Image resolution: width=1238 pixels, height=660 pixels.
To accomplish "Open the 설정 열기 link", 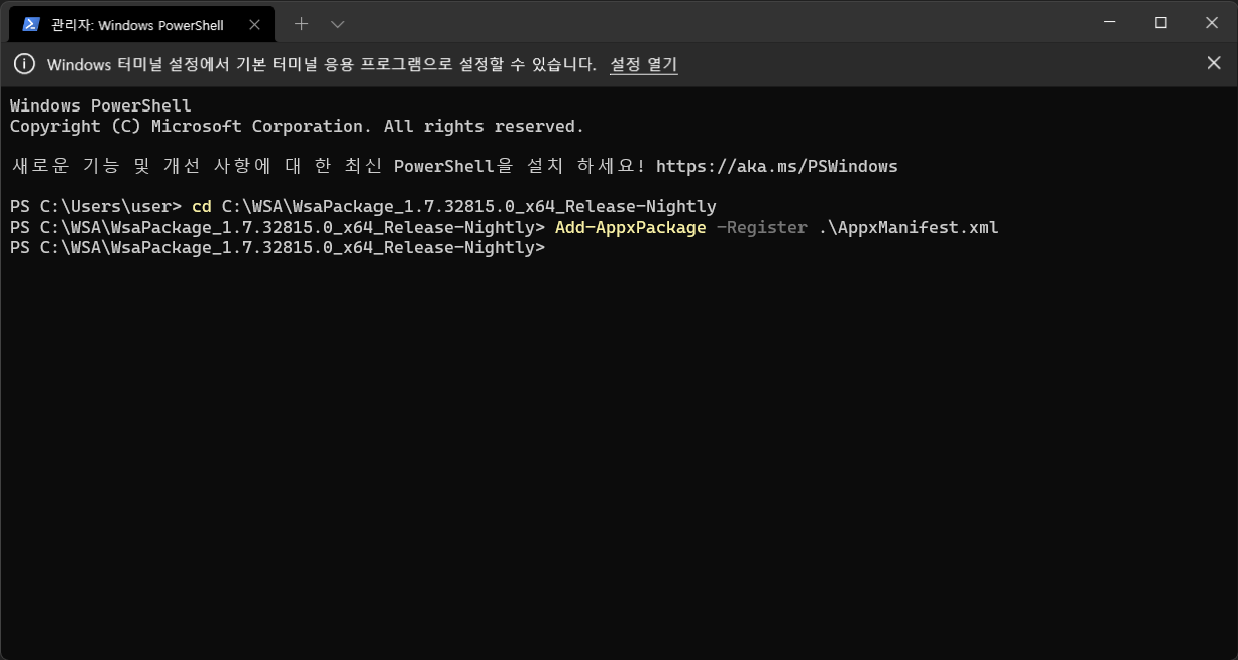I will 643,64.
